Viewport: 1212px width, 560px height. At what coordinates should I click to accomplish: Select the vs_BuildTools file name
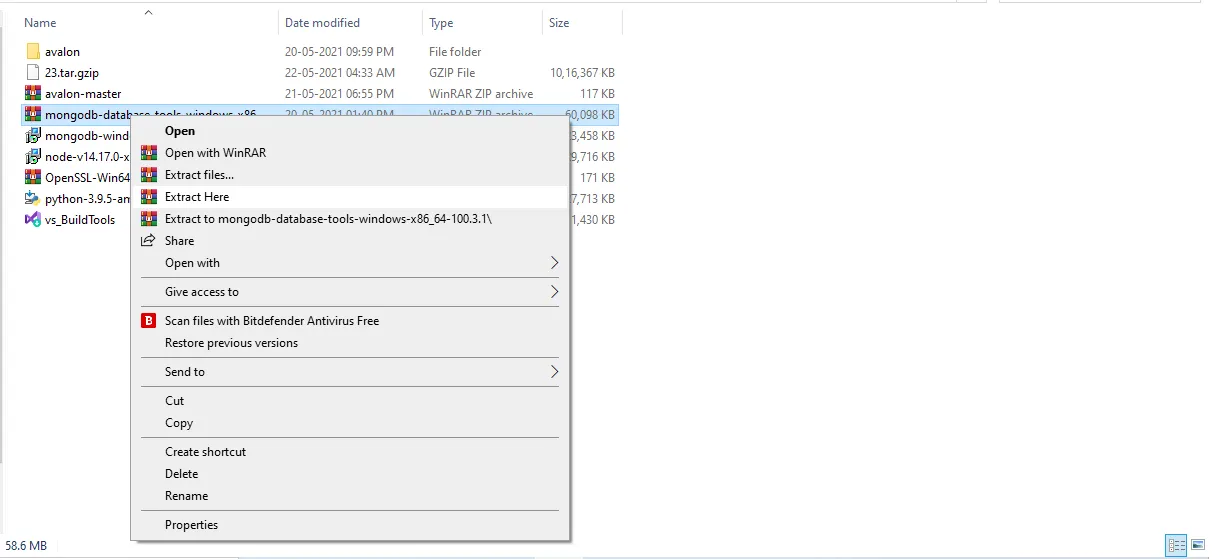(x=80, y=220)
